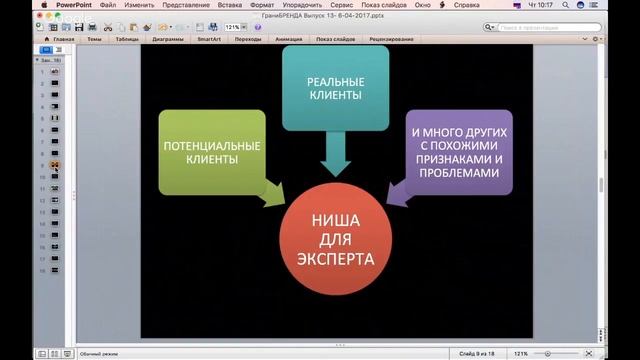Screen dimensions: 640x360
Task: Click fit slide to window icon
Action: [x=589, y=353]
